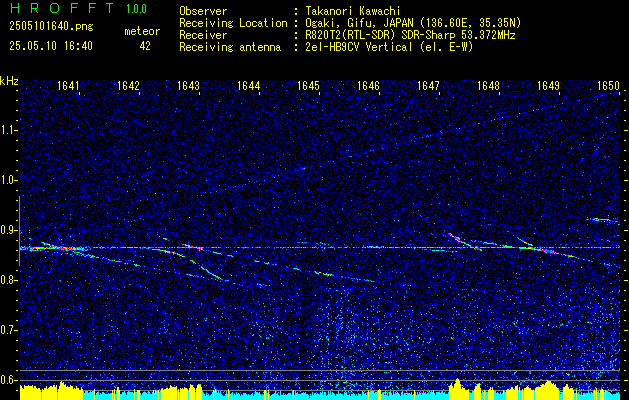Select the R820T2(RTL-SDR) SDR-Sharp receiver text
Image resolution: width=629 pixels, height=400 pixels.
(410, 35)
